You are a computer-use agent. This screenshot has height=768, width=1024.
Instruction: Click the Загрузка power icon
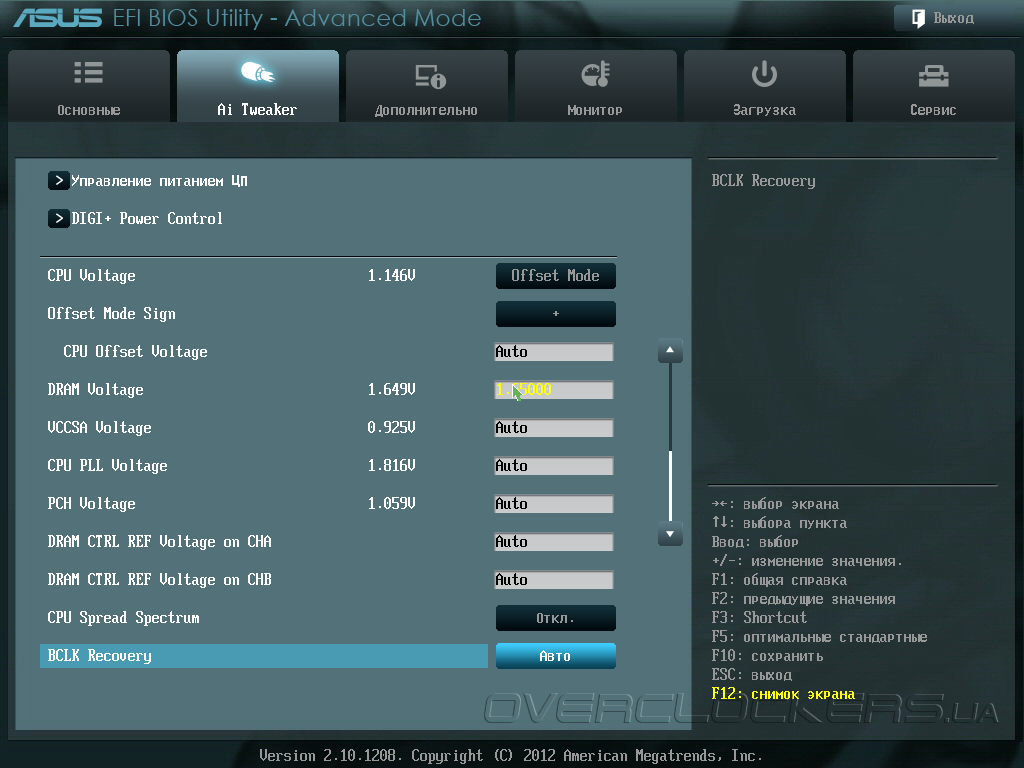[x=764, y=74]
